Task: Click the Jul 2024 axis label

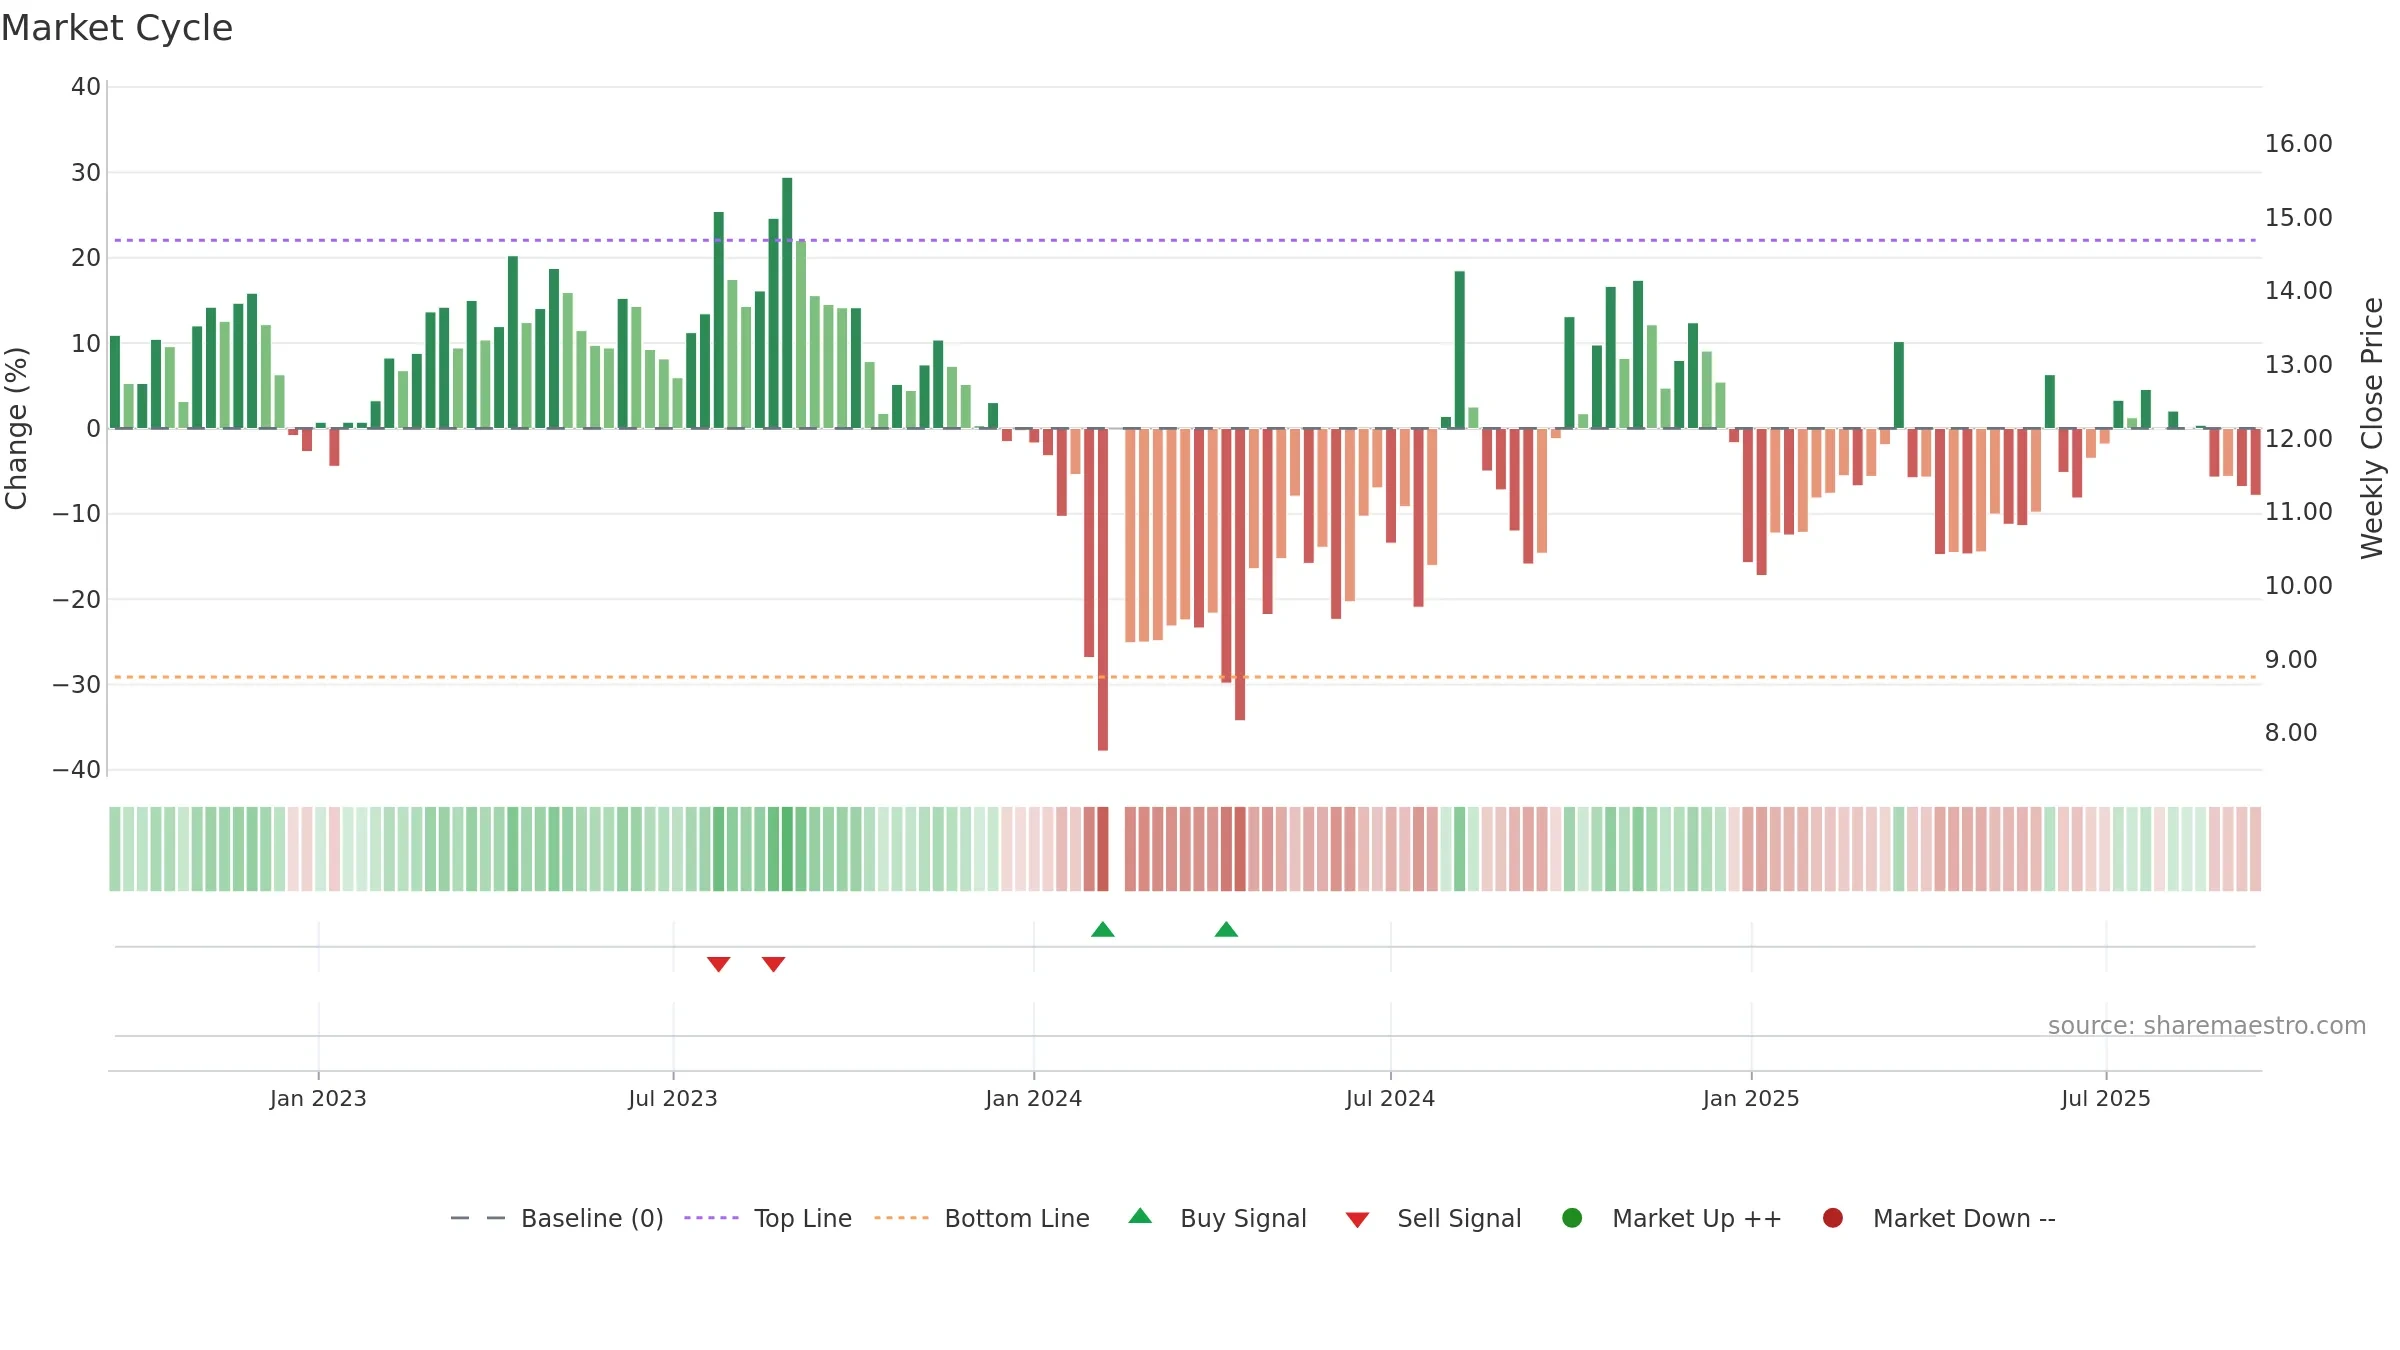Action: [x=1390, y=1098]
